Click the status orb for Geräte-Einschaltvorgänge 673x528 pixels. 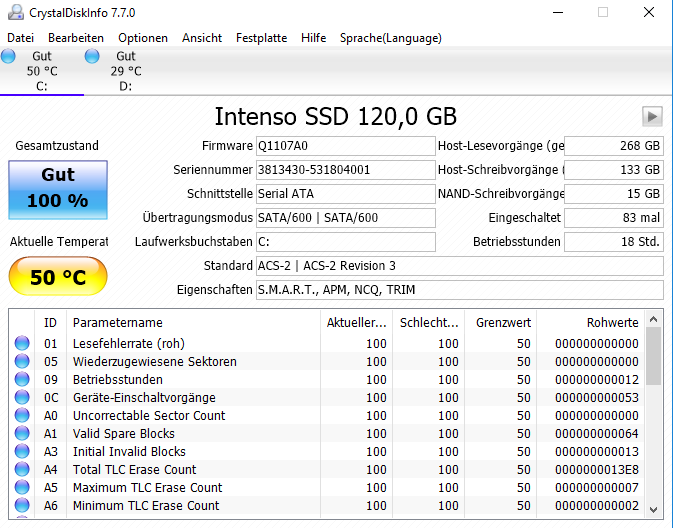[x=22, y=398]
